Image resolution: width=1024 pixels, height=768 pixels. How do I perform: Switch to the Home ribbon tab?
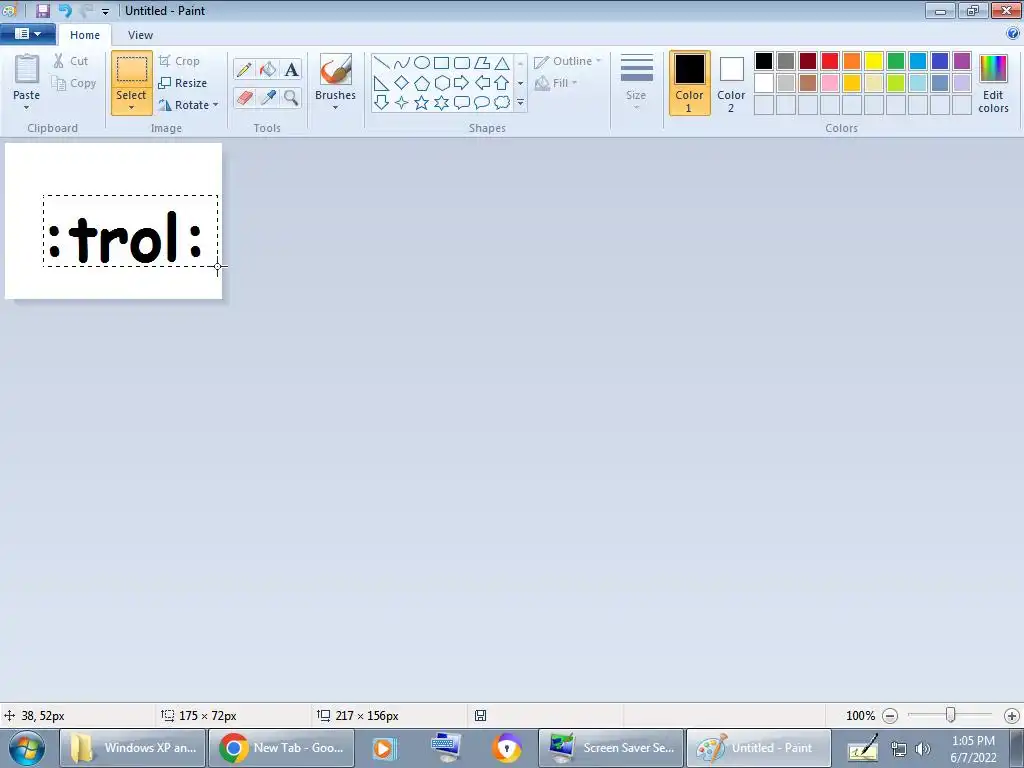(x=85, y=35)
